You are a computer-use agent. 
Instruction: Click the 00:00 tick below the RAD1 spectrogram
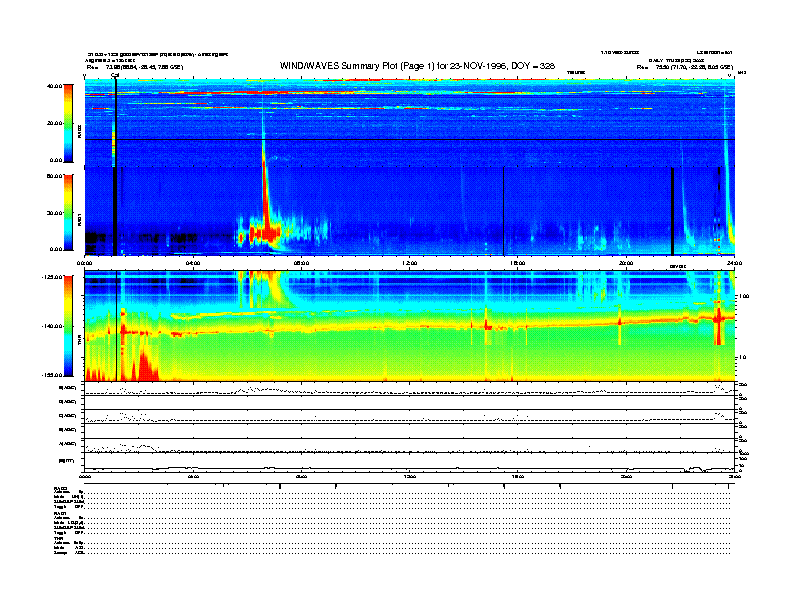pyautogui.click(x=85, y=263)
